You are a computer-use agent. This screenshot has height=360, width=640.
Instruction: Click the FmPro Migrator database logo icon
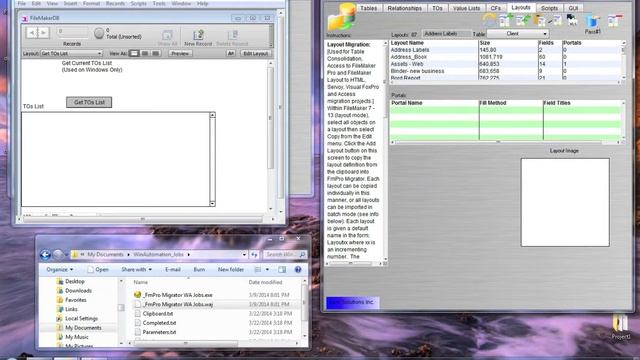tap(342, 16)
